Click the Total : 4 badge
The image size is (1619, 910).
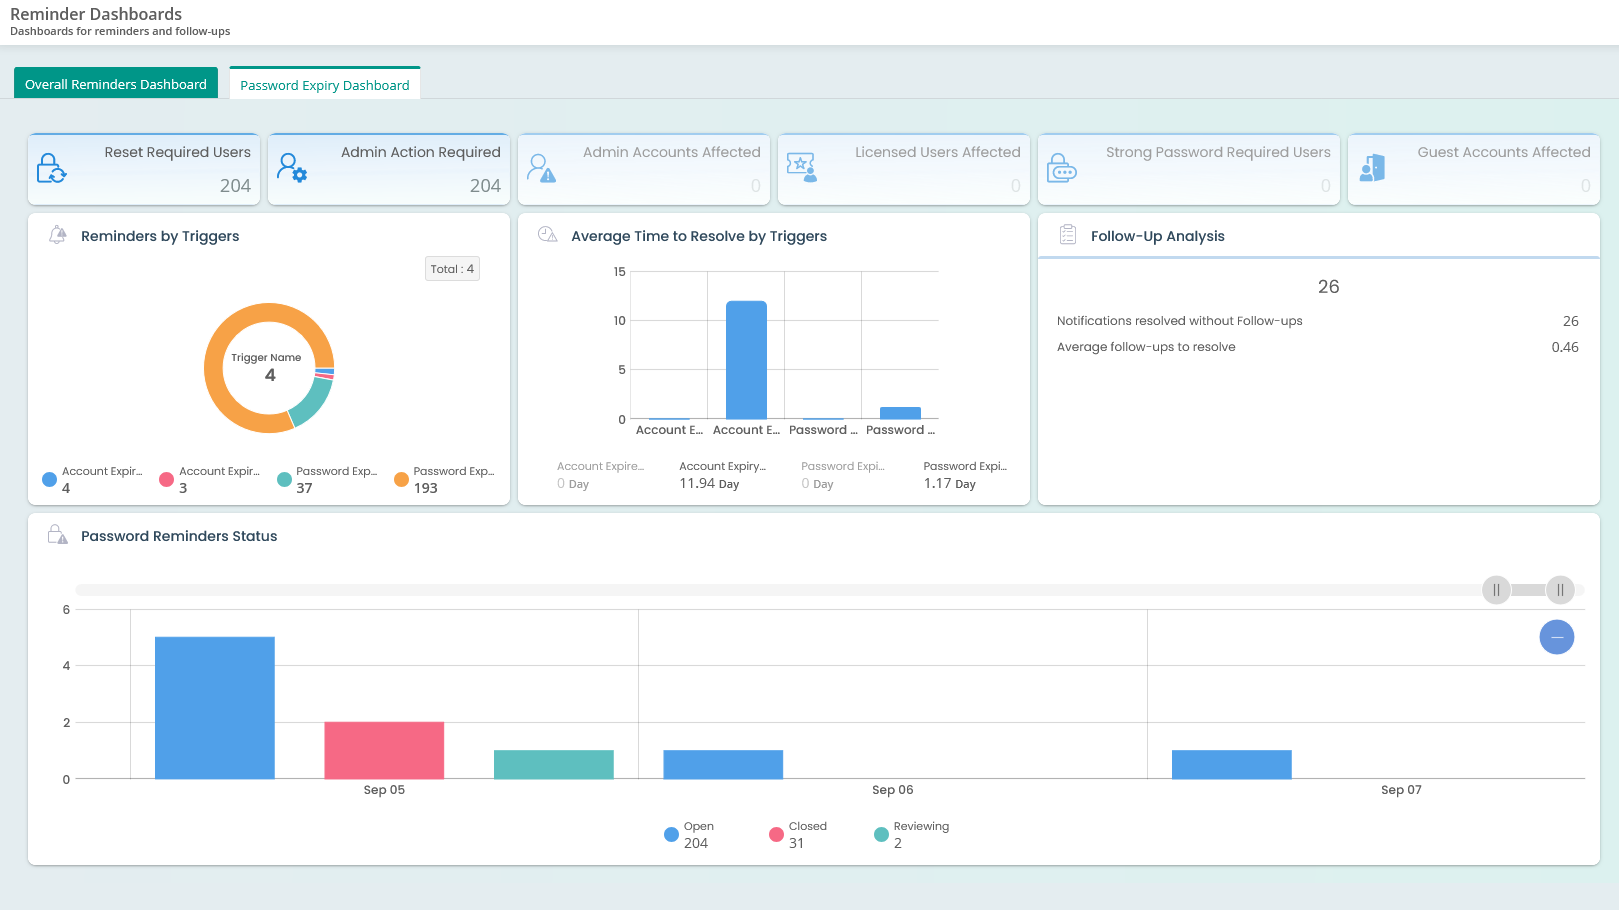point(452,268)
